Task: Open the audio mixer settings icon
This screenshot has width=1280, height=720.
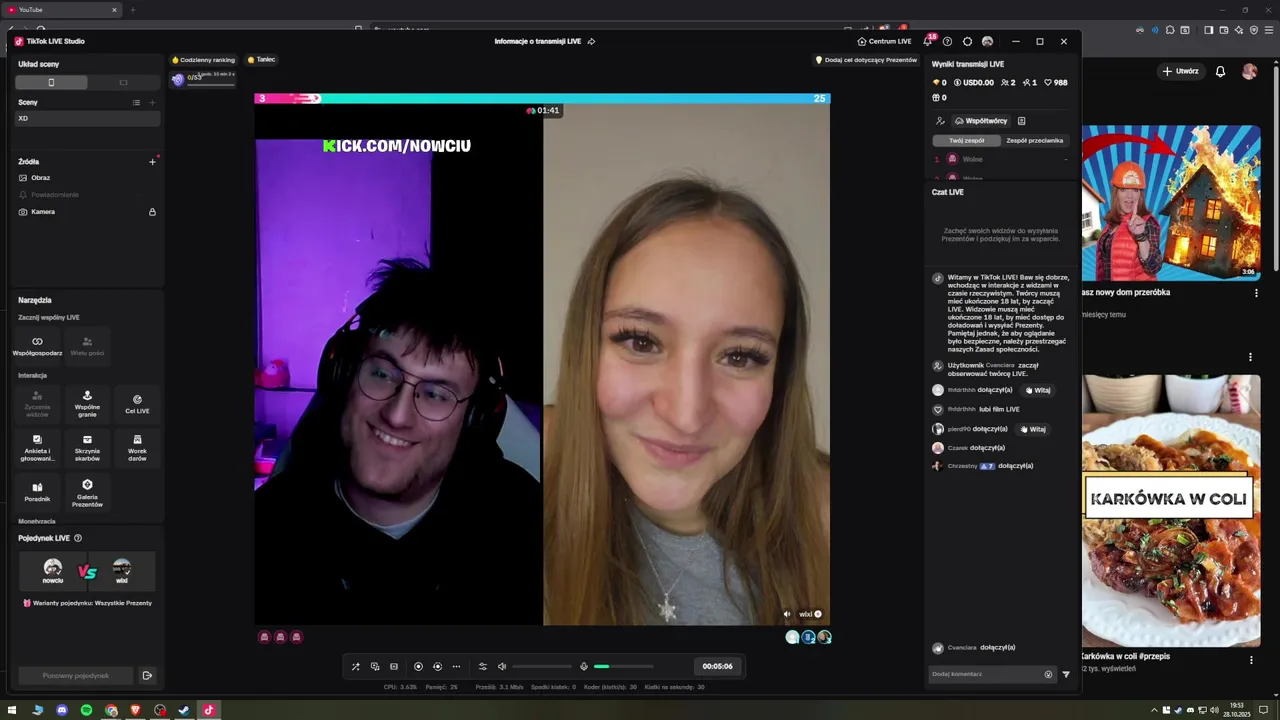Action: pyautogui.click(x=483, y=666)
